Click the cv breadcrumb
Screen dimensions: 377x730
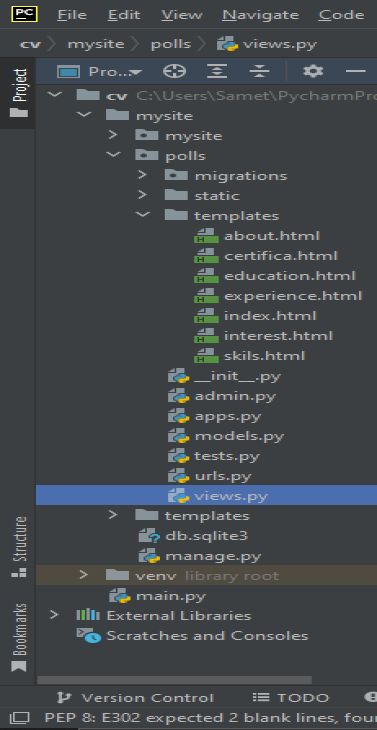coord(30,45)
